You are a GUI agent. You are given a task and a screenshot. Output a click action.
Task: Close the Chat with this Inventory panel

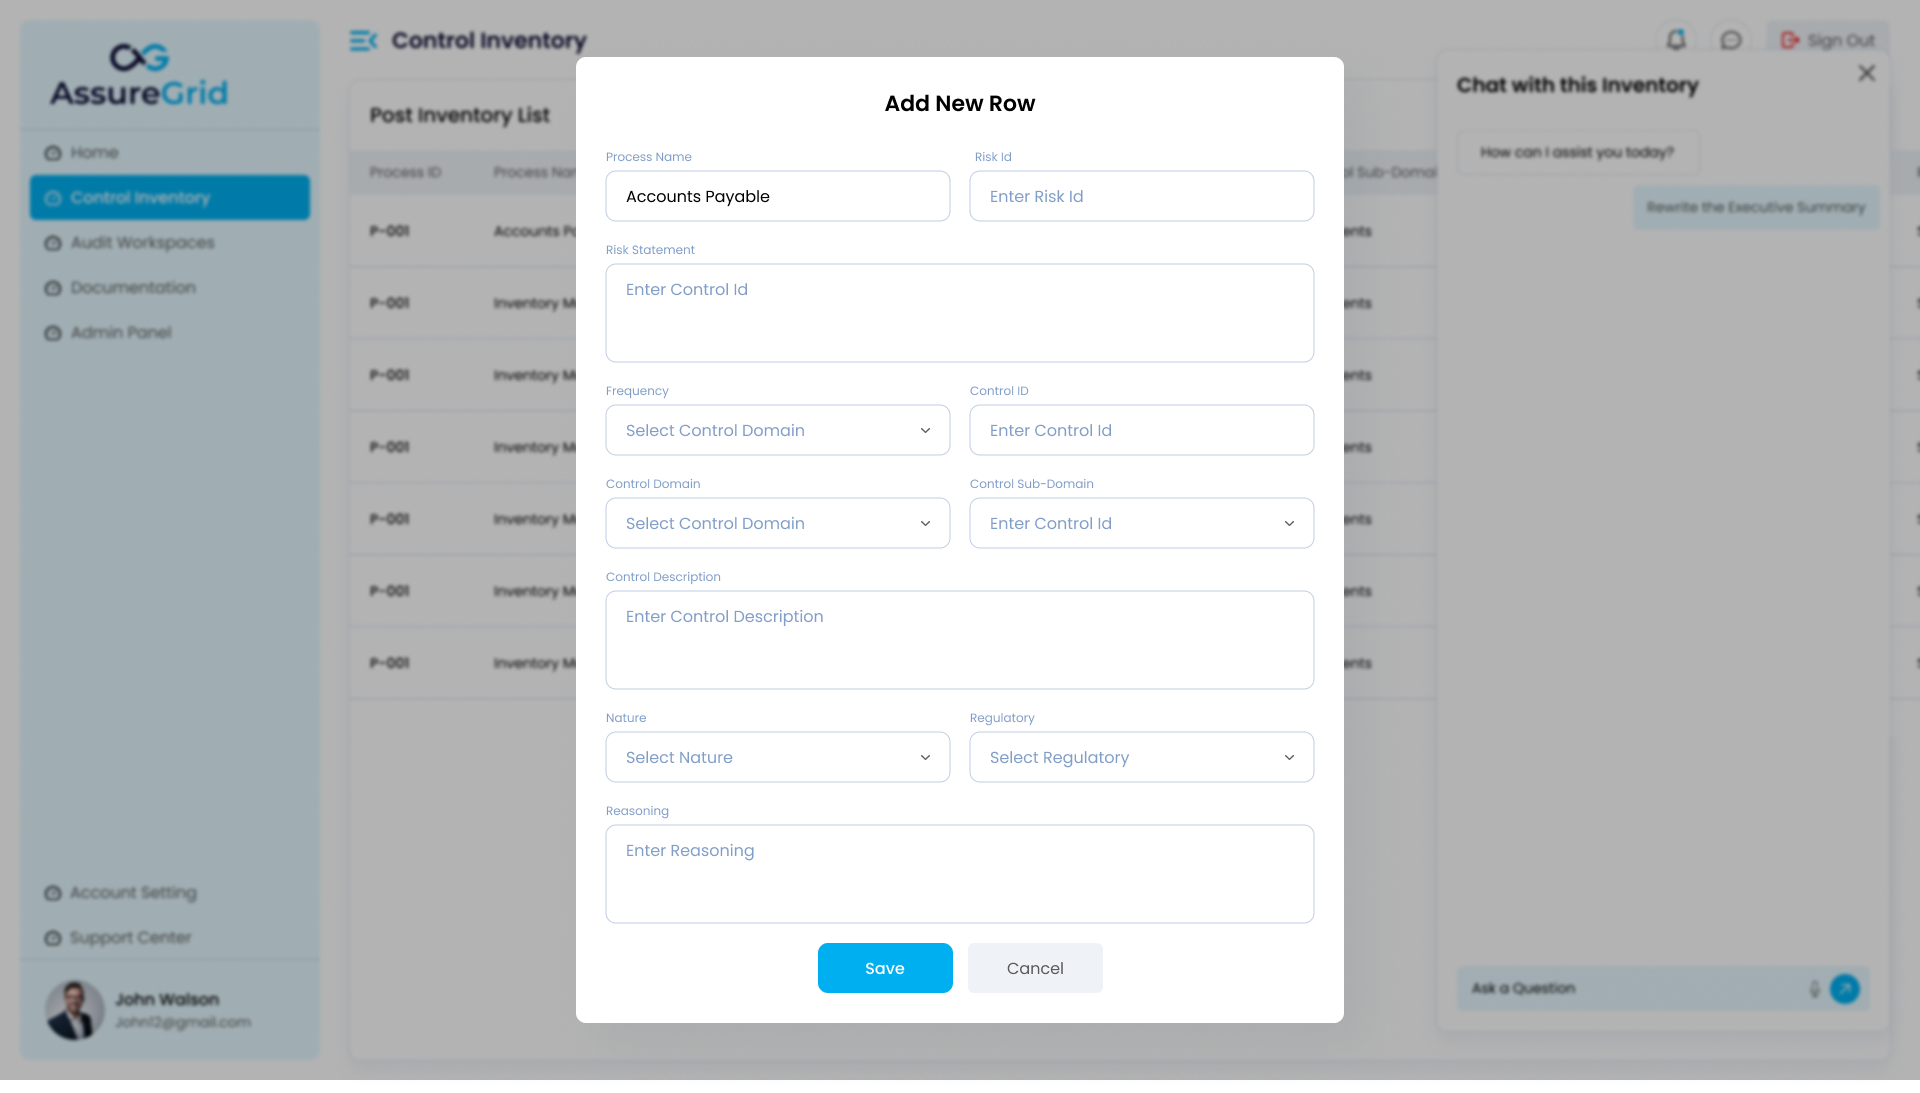(1866, 73)
